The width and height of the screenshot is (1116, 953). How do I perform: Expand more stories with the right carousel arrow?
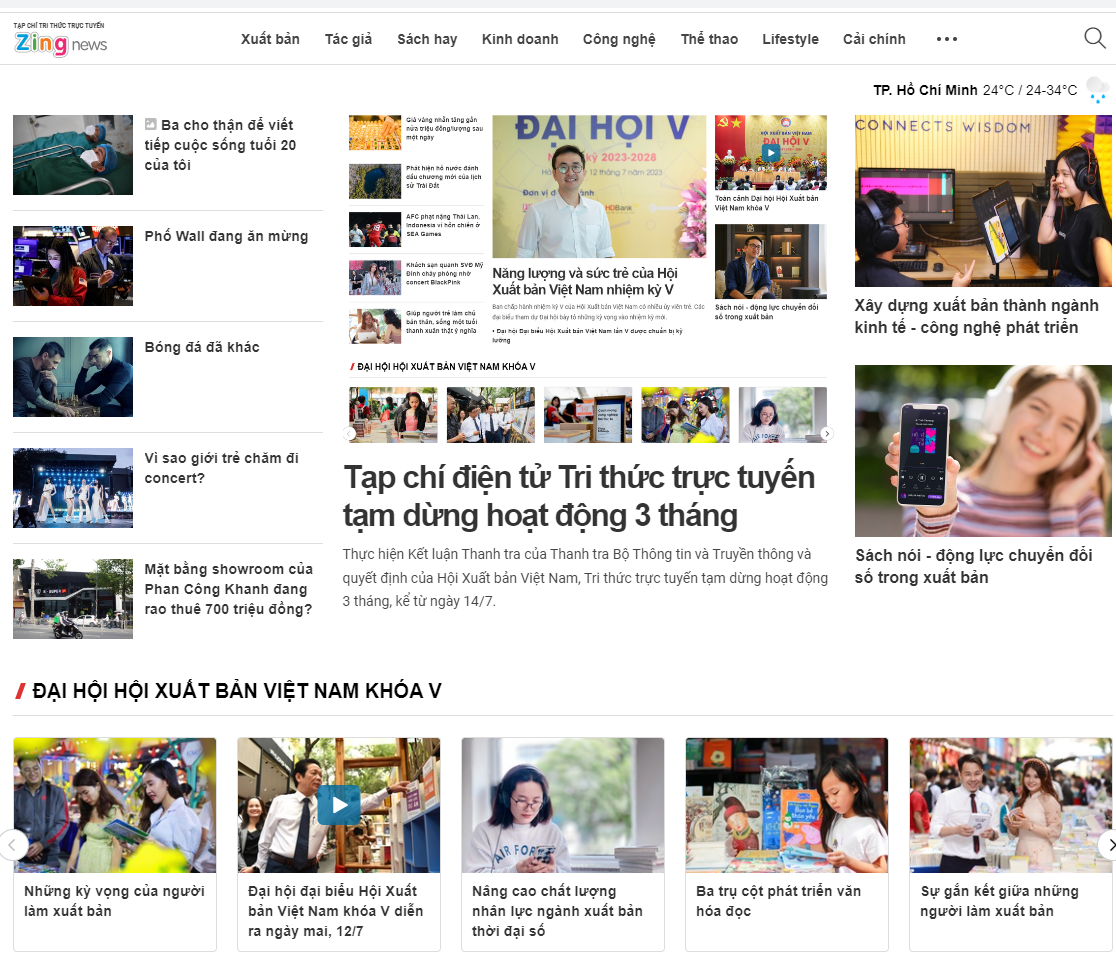[x=827, y=432]
